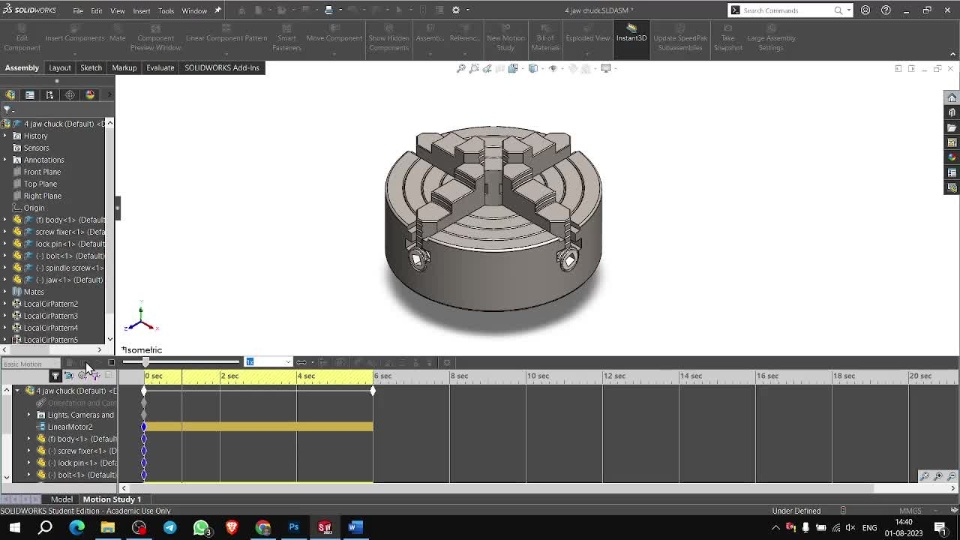The width and height of the screenshot is (960, 540).
Task: Open the ConfigurationManager tab icon
Action: click(50, 95)
